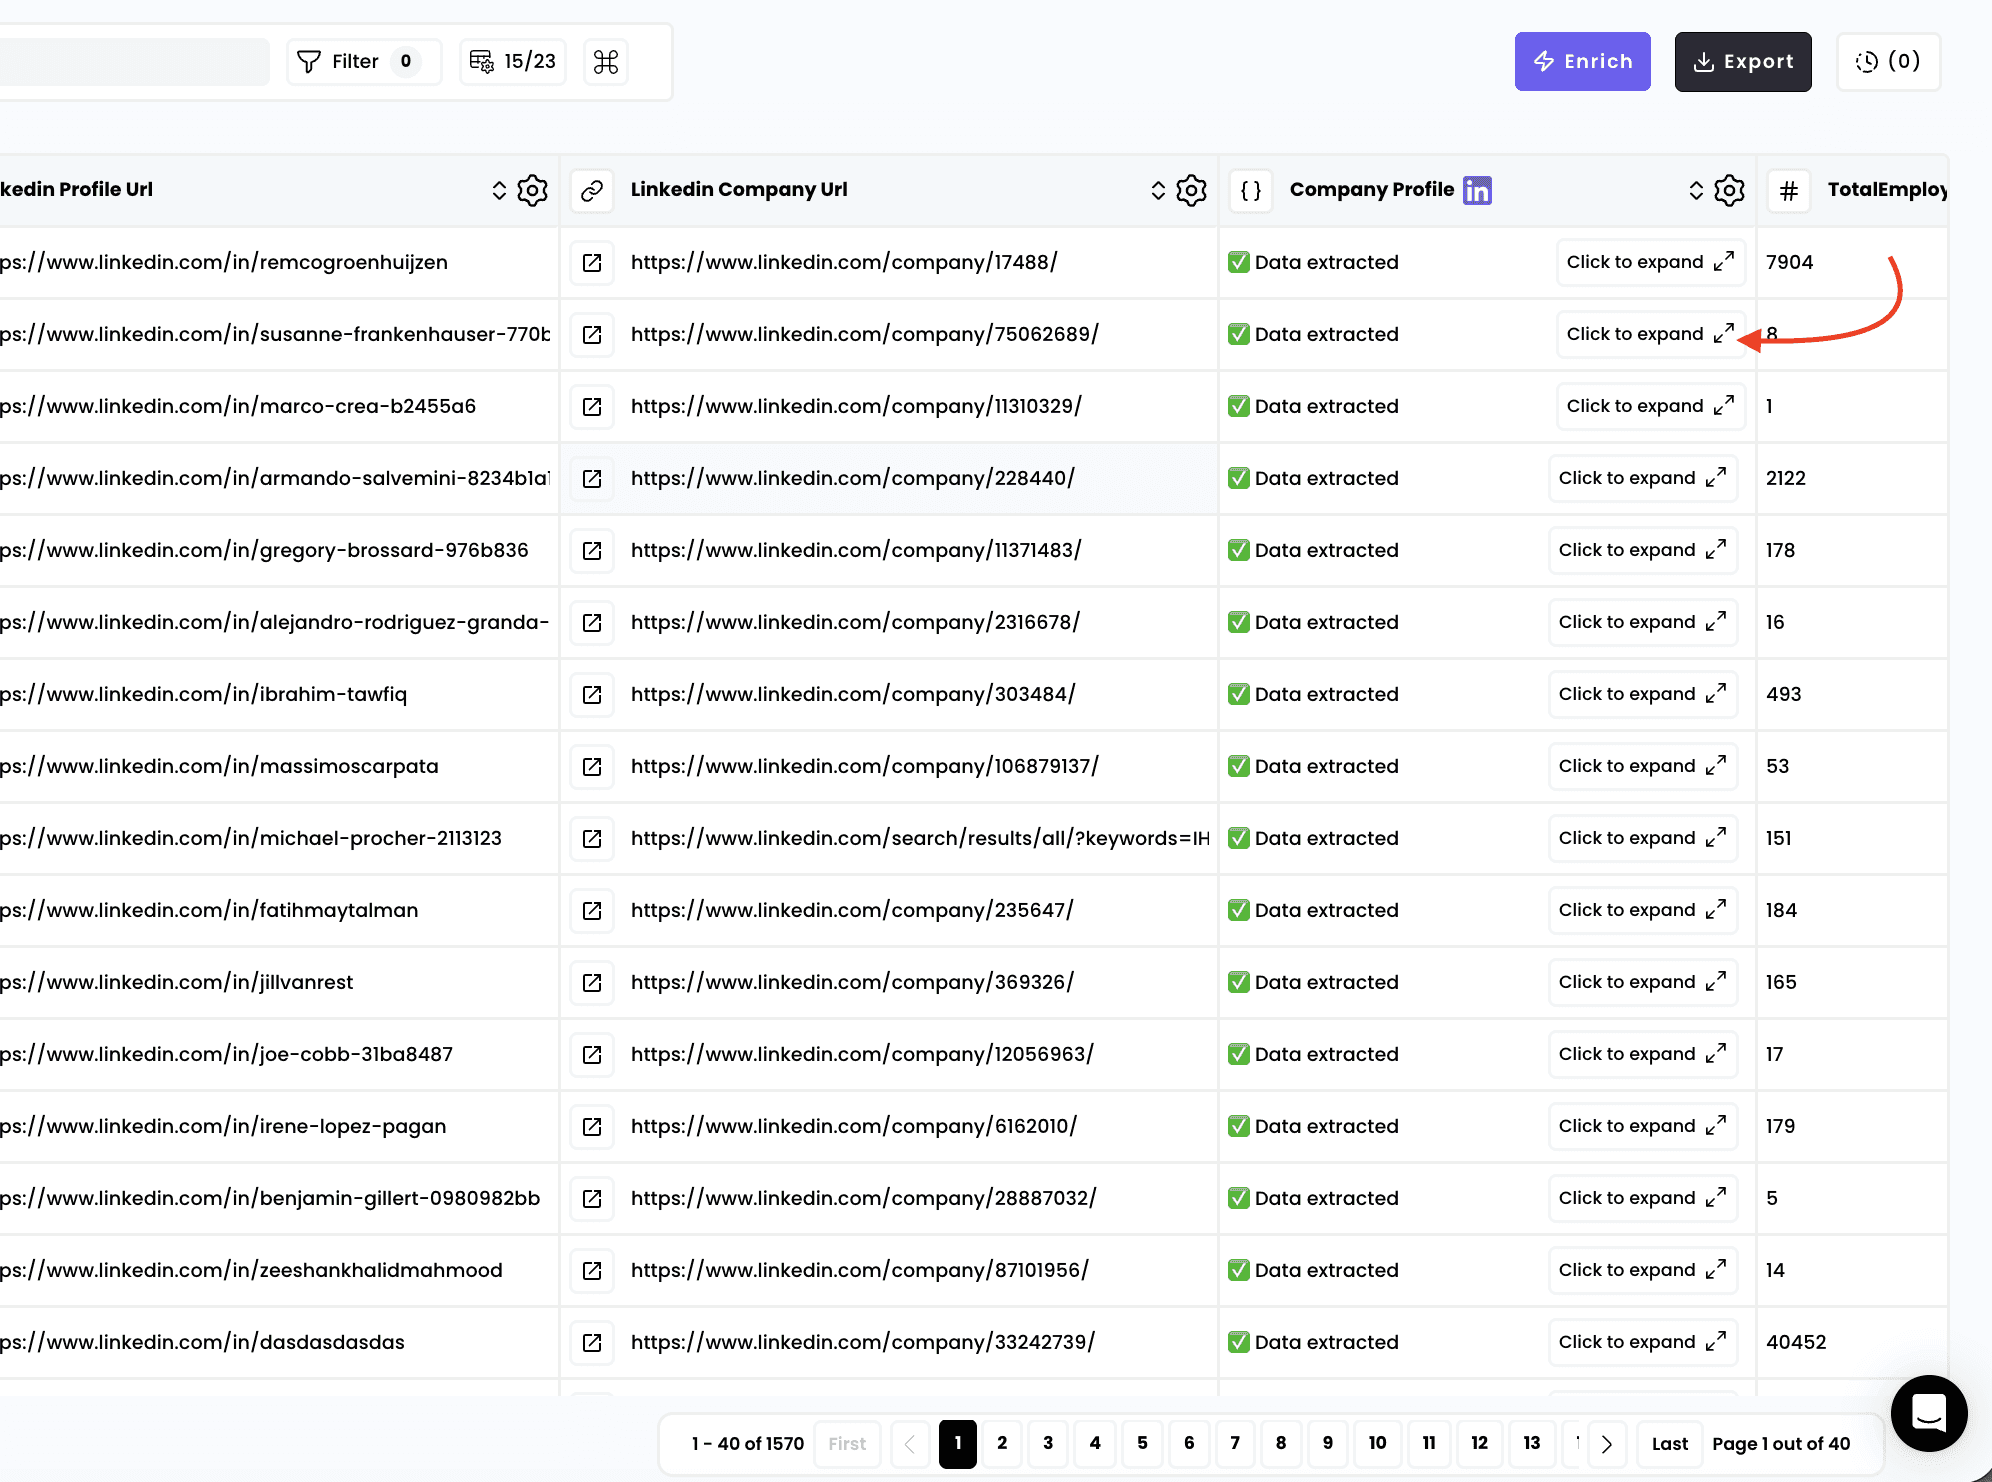The image size is (1992, 1482).
Task: Expand company profile for 7904 employees row
Action: (x=1650, y=262)
